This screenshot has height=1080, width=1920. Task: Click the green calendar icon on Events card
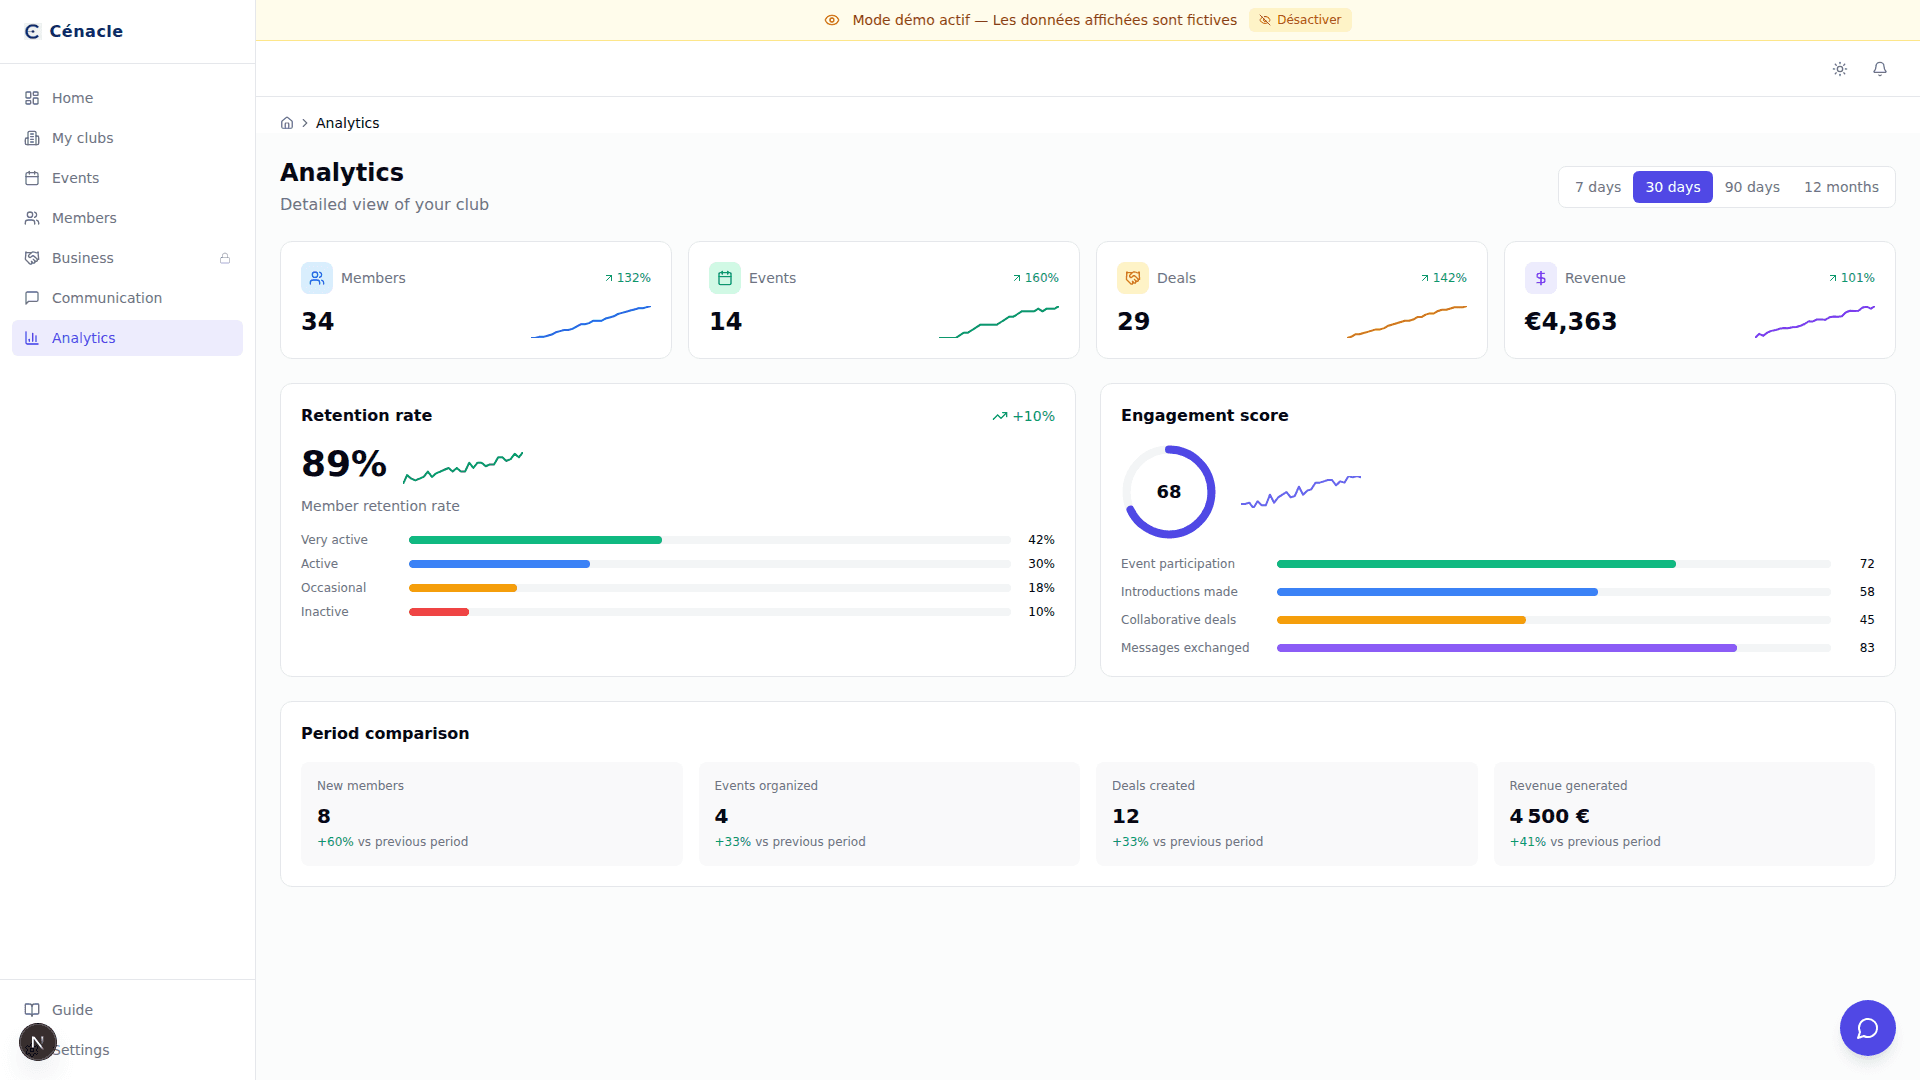pos(725,278)
